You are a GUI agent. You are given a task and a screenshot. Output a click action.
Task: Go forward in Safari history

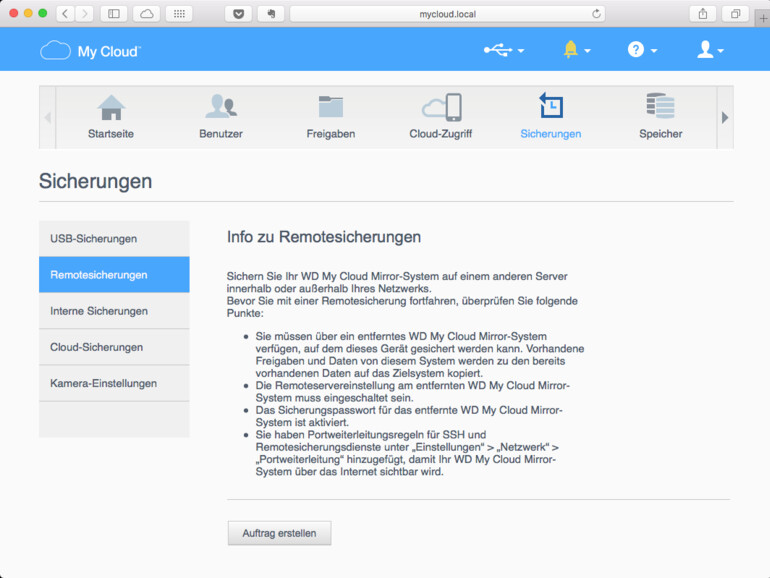84,14
